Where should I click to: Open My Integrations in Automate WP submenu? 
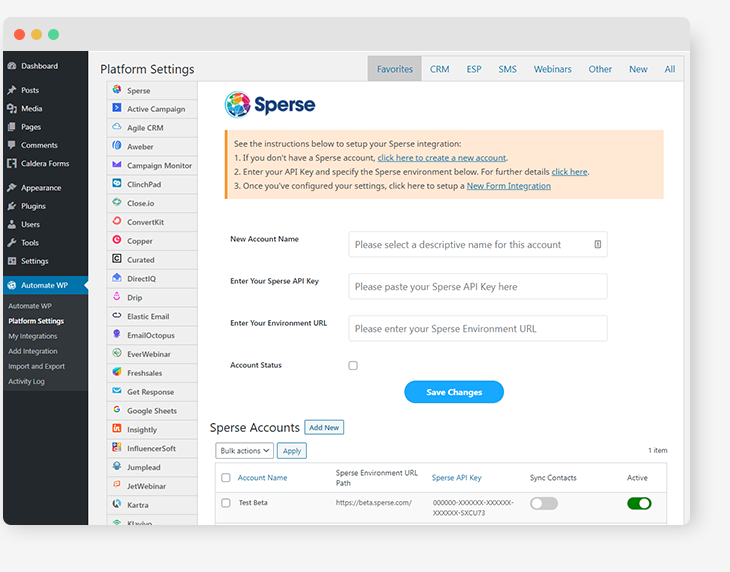pos(33,336)
